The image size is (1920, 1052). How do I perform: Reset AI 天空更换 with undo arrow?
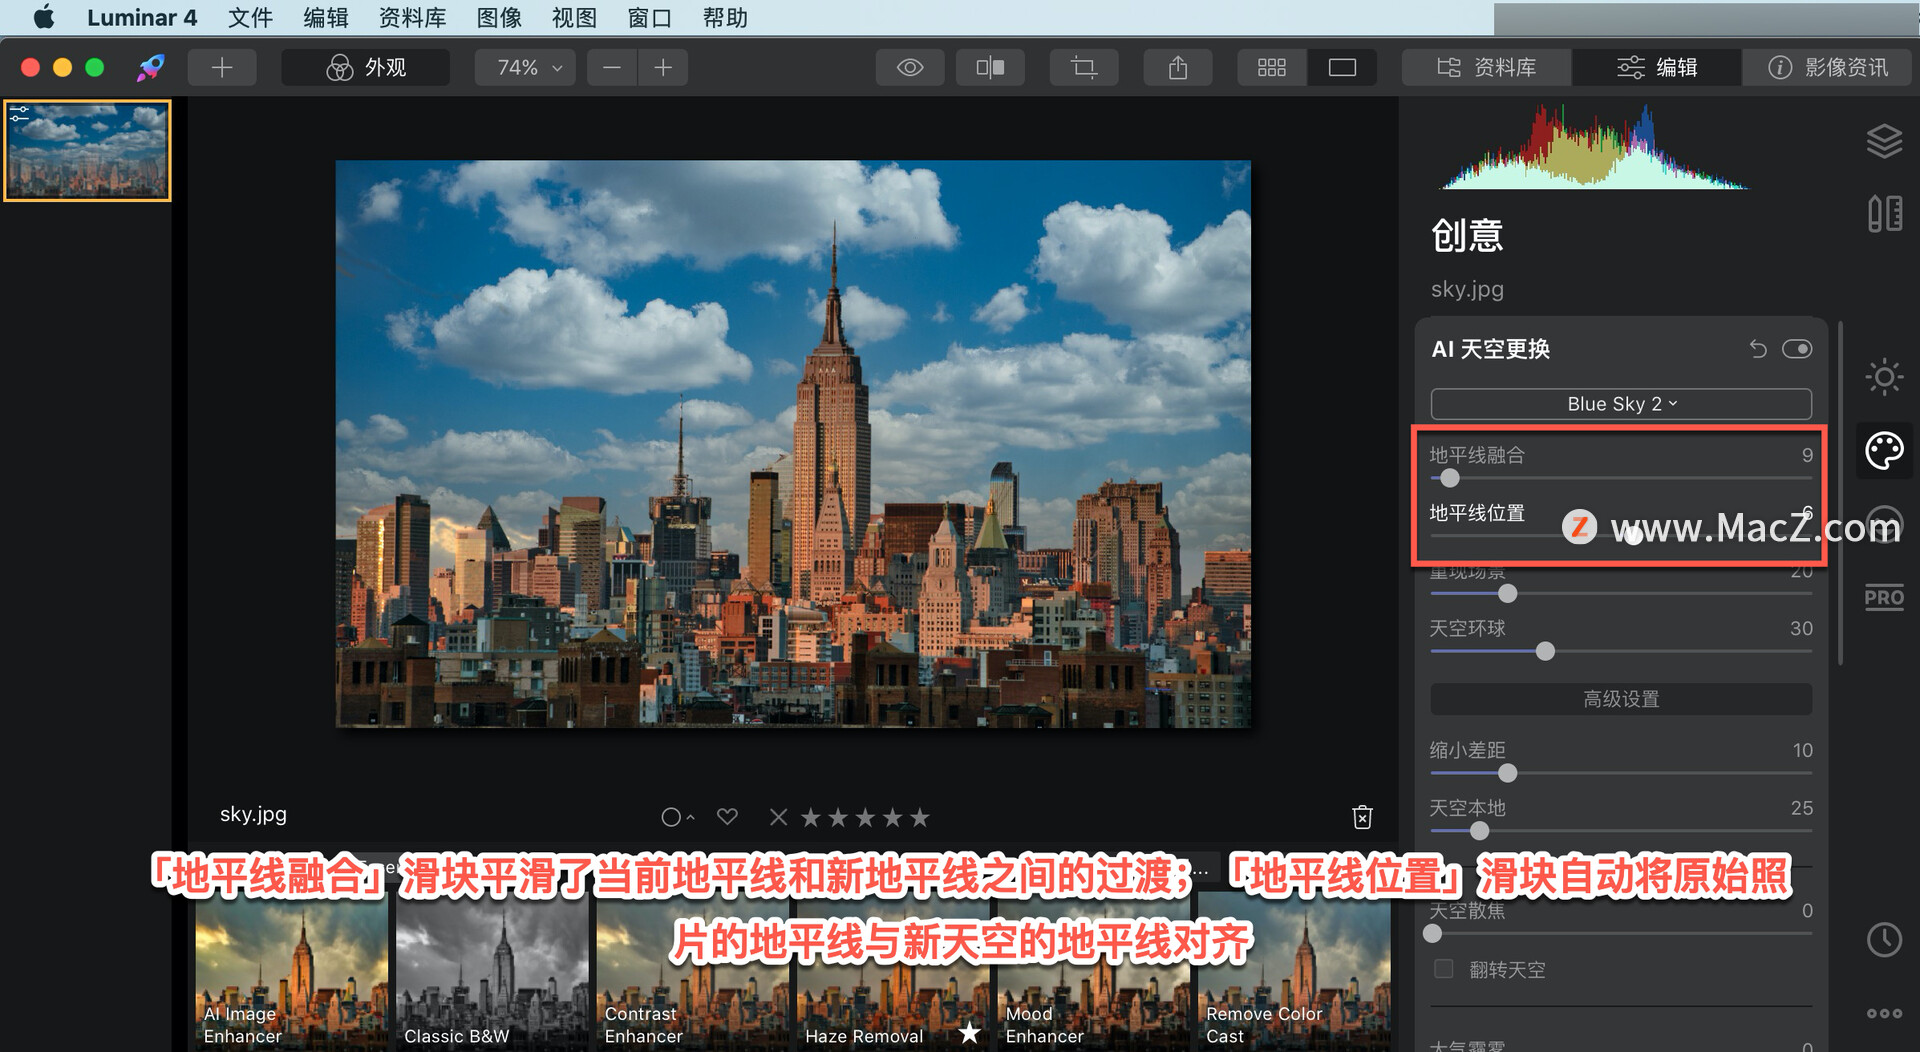tap(1758, 348)
